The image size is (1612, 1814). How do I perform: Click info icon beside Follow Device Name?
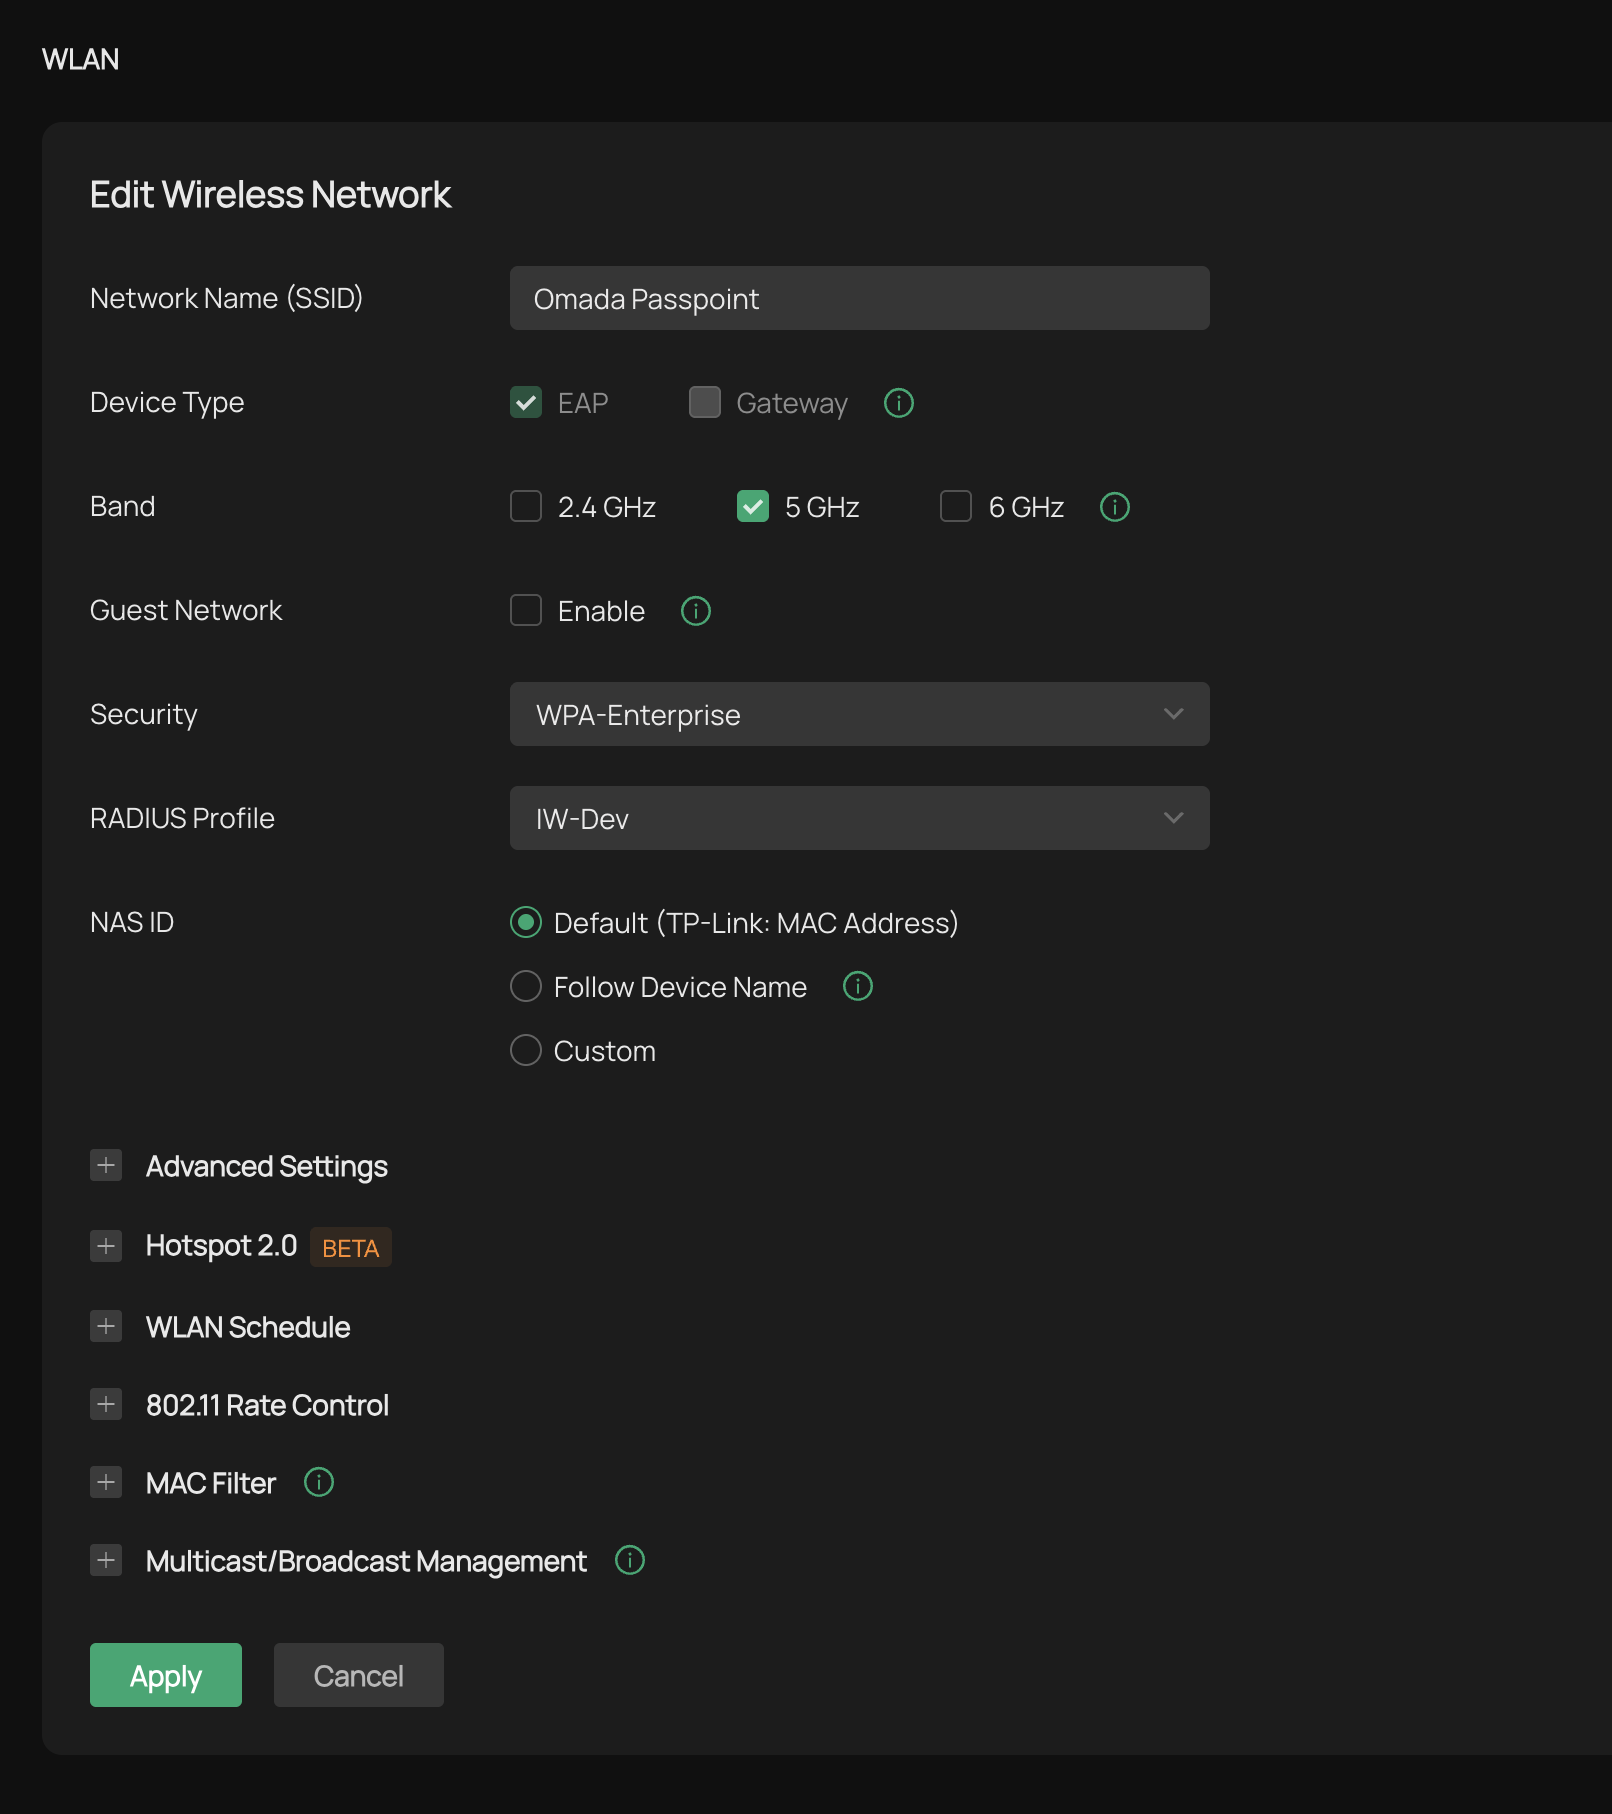point(858,986)
